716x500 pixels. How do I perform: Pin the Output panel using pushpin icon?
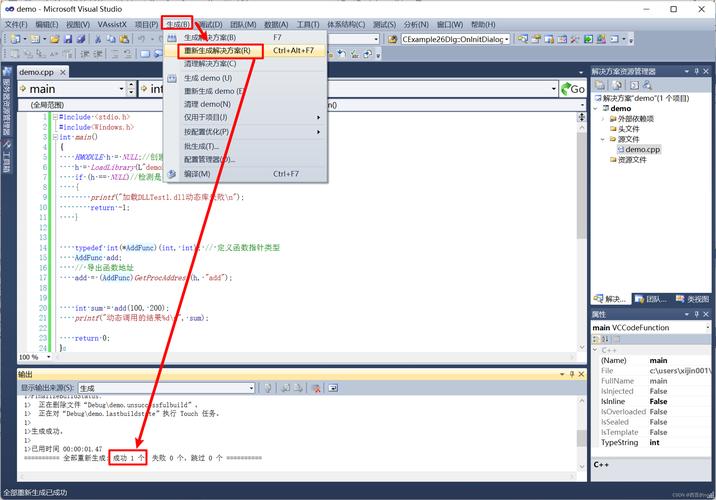pos(572,374)
